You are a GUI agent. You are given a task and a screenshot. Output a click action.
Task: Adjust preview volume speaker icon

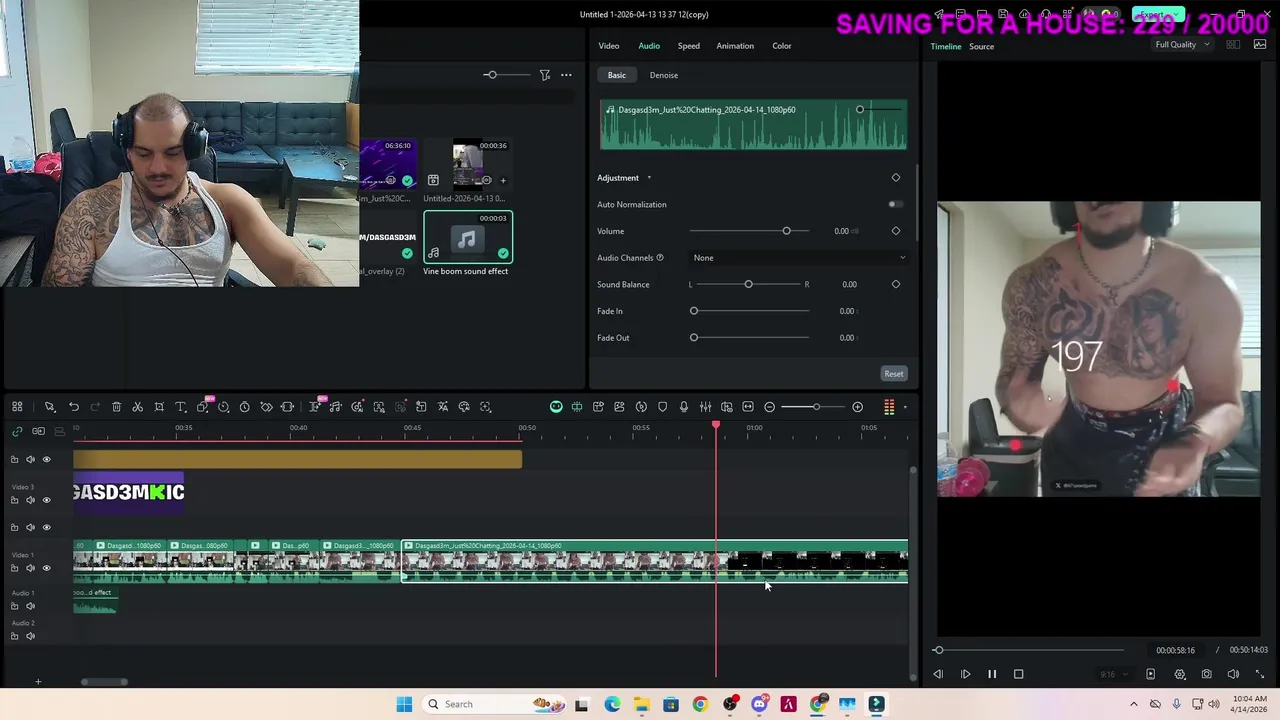[1233, 674]
